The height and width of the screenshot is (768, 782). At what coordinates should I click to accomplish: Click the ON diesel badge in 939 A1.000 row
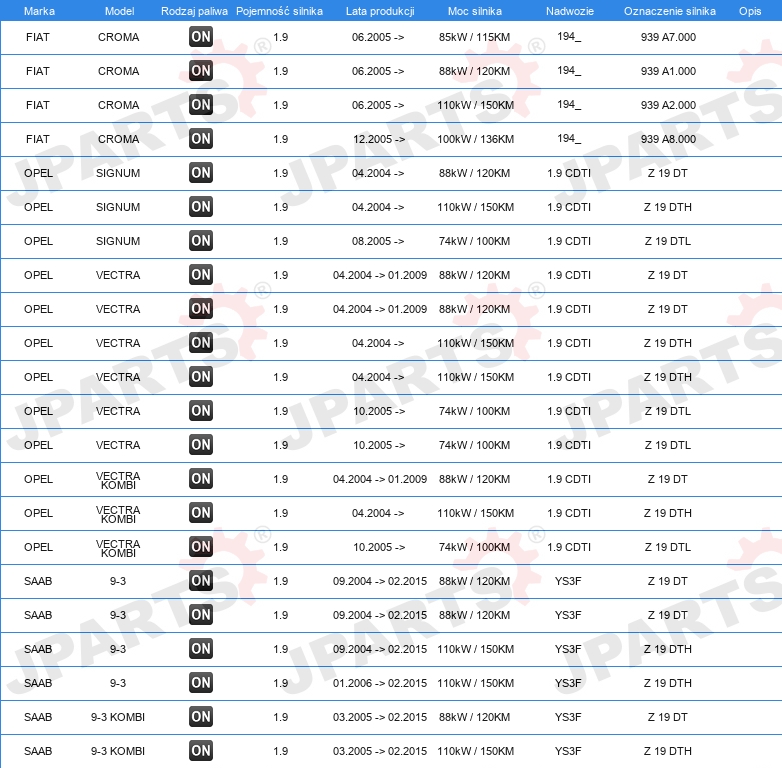tap(201, 71)
